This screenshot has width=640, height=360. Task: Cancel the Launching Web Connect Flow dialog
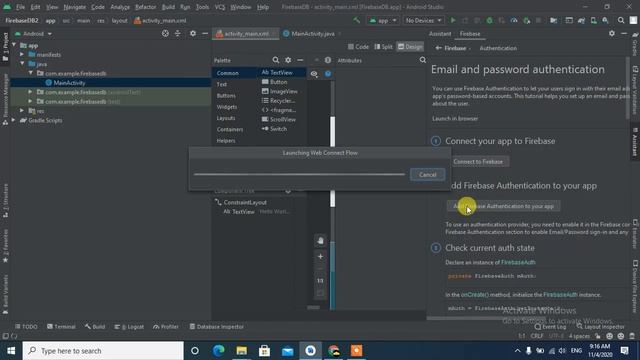pos(427,175)
